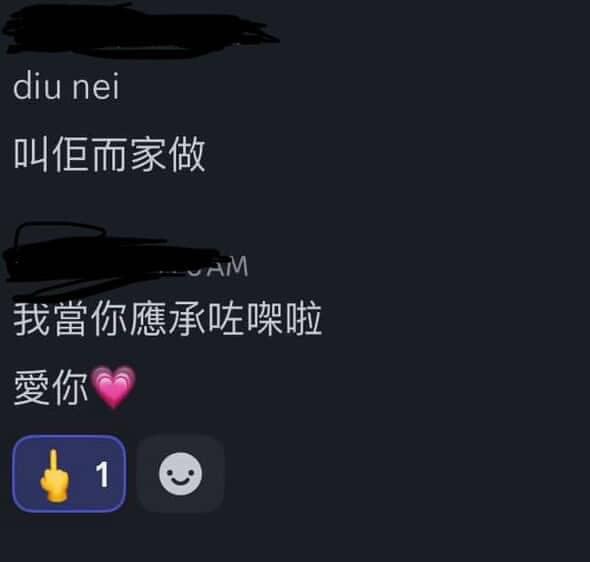Select the message 叫佢而家做

pyautogui.click(x=109, y=155)
